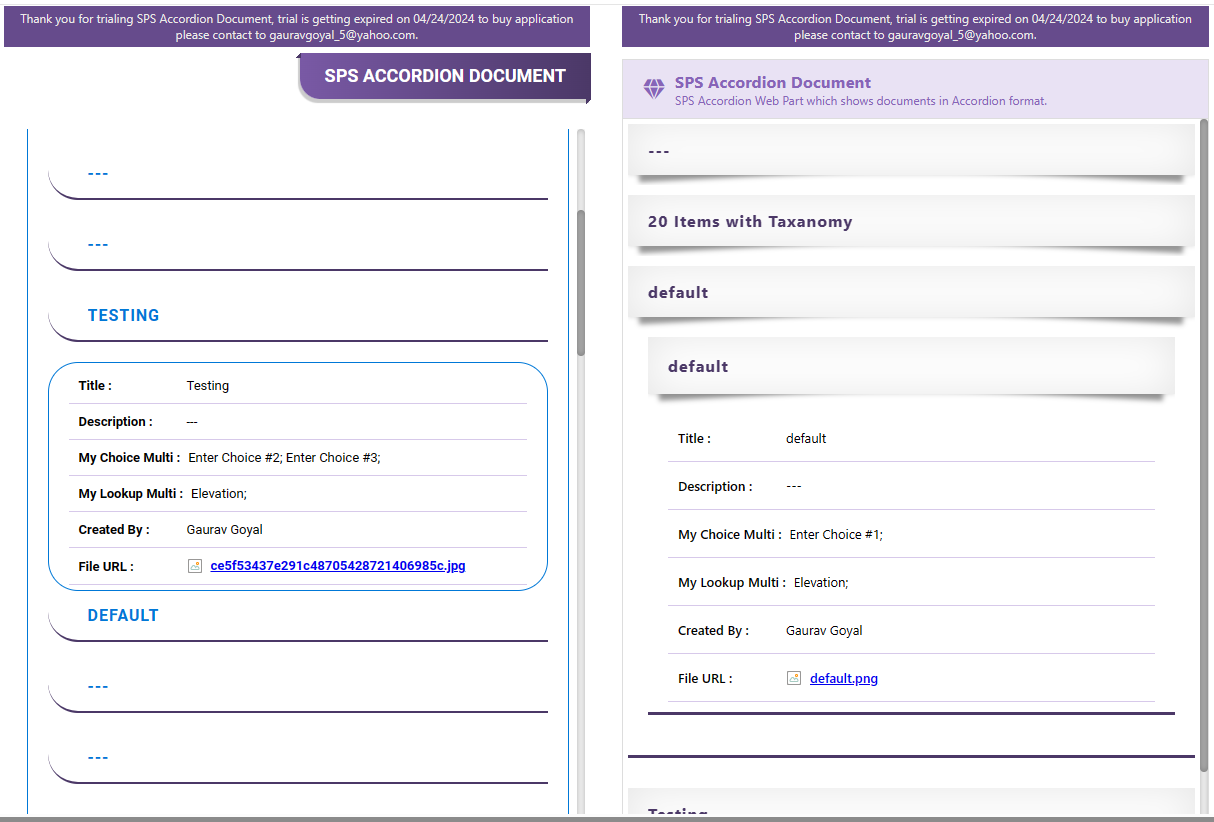Click the left panel vertical scrollbar thumb
The image size is (1214, 822).
click(581, 283)
